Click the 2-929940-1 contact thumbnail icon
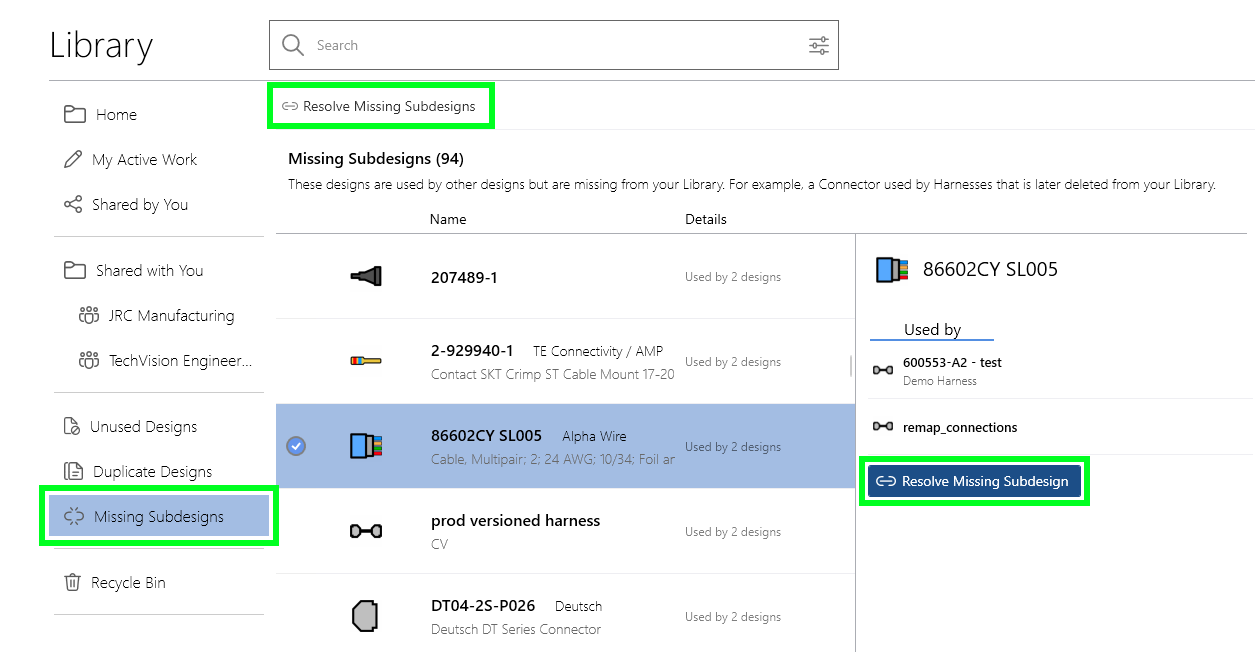Viewport: 1255px width, 652px height. click(x=366, y=361)
